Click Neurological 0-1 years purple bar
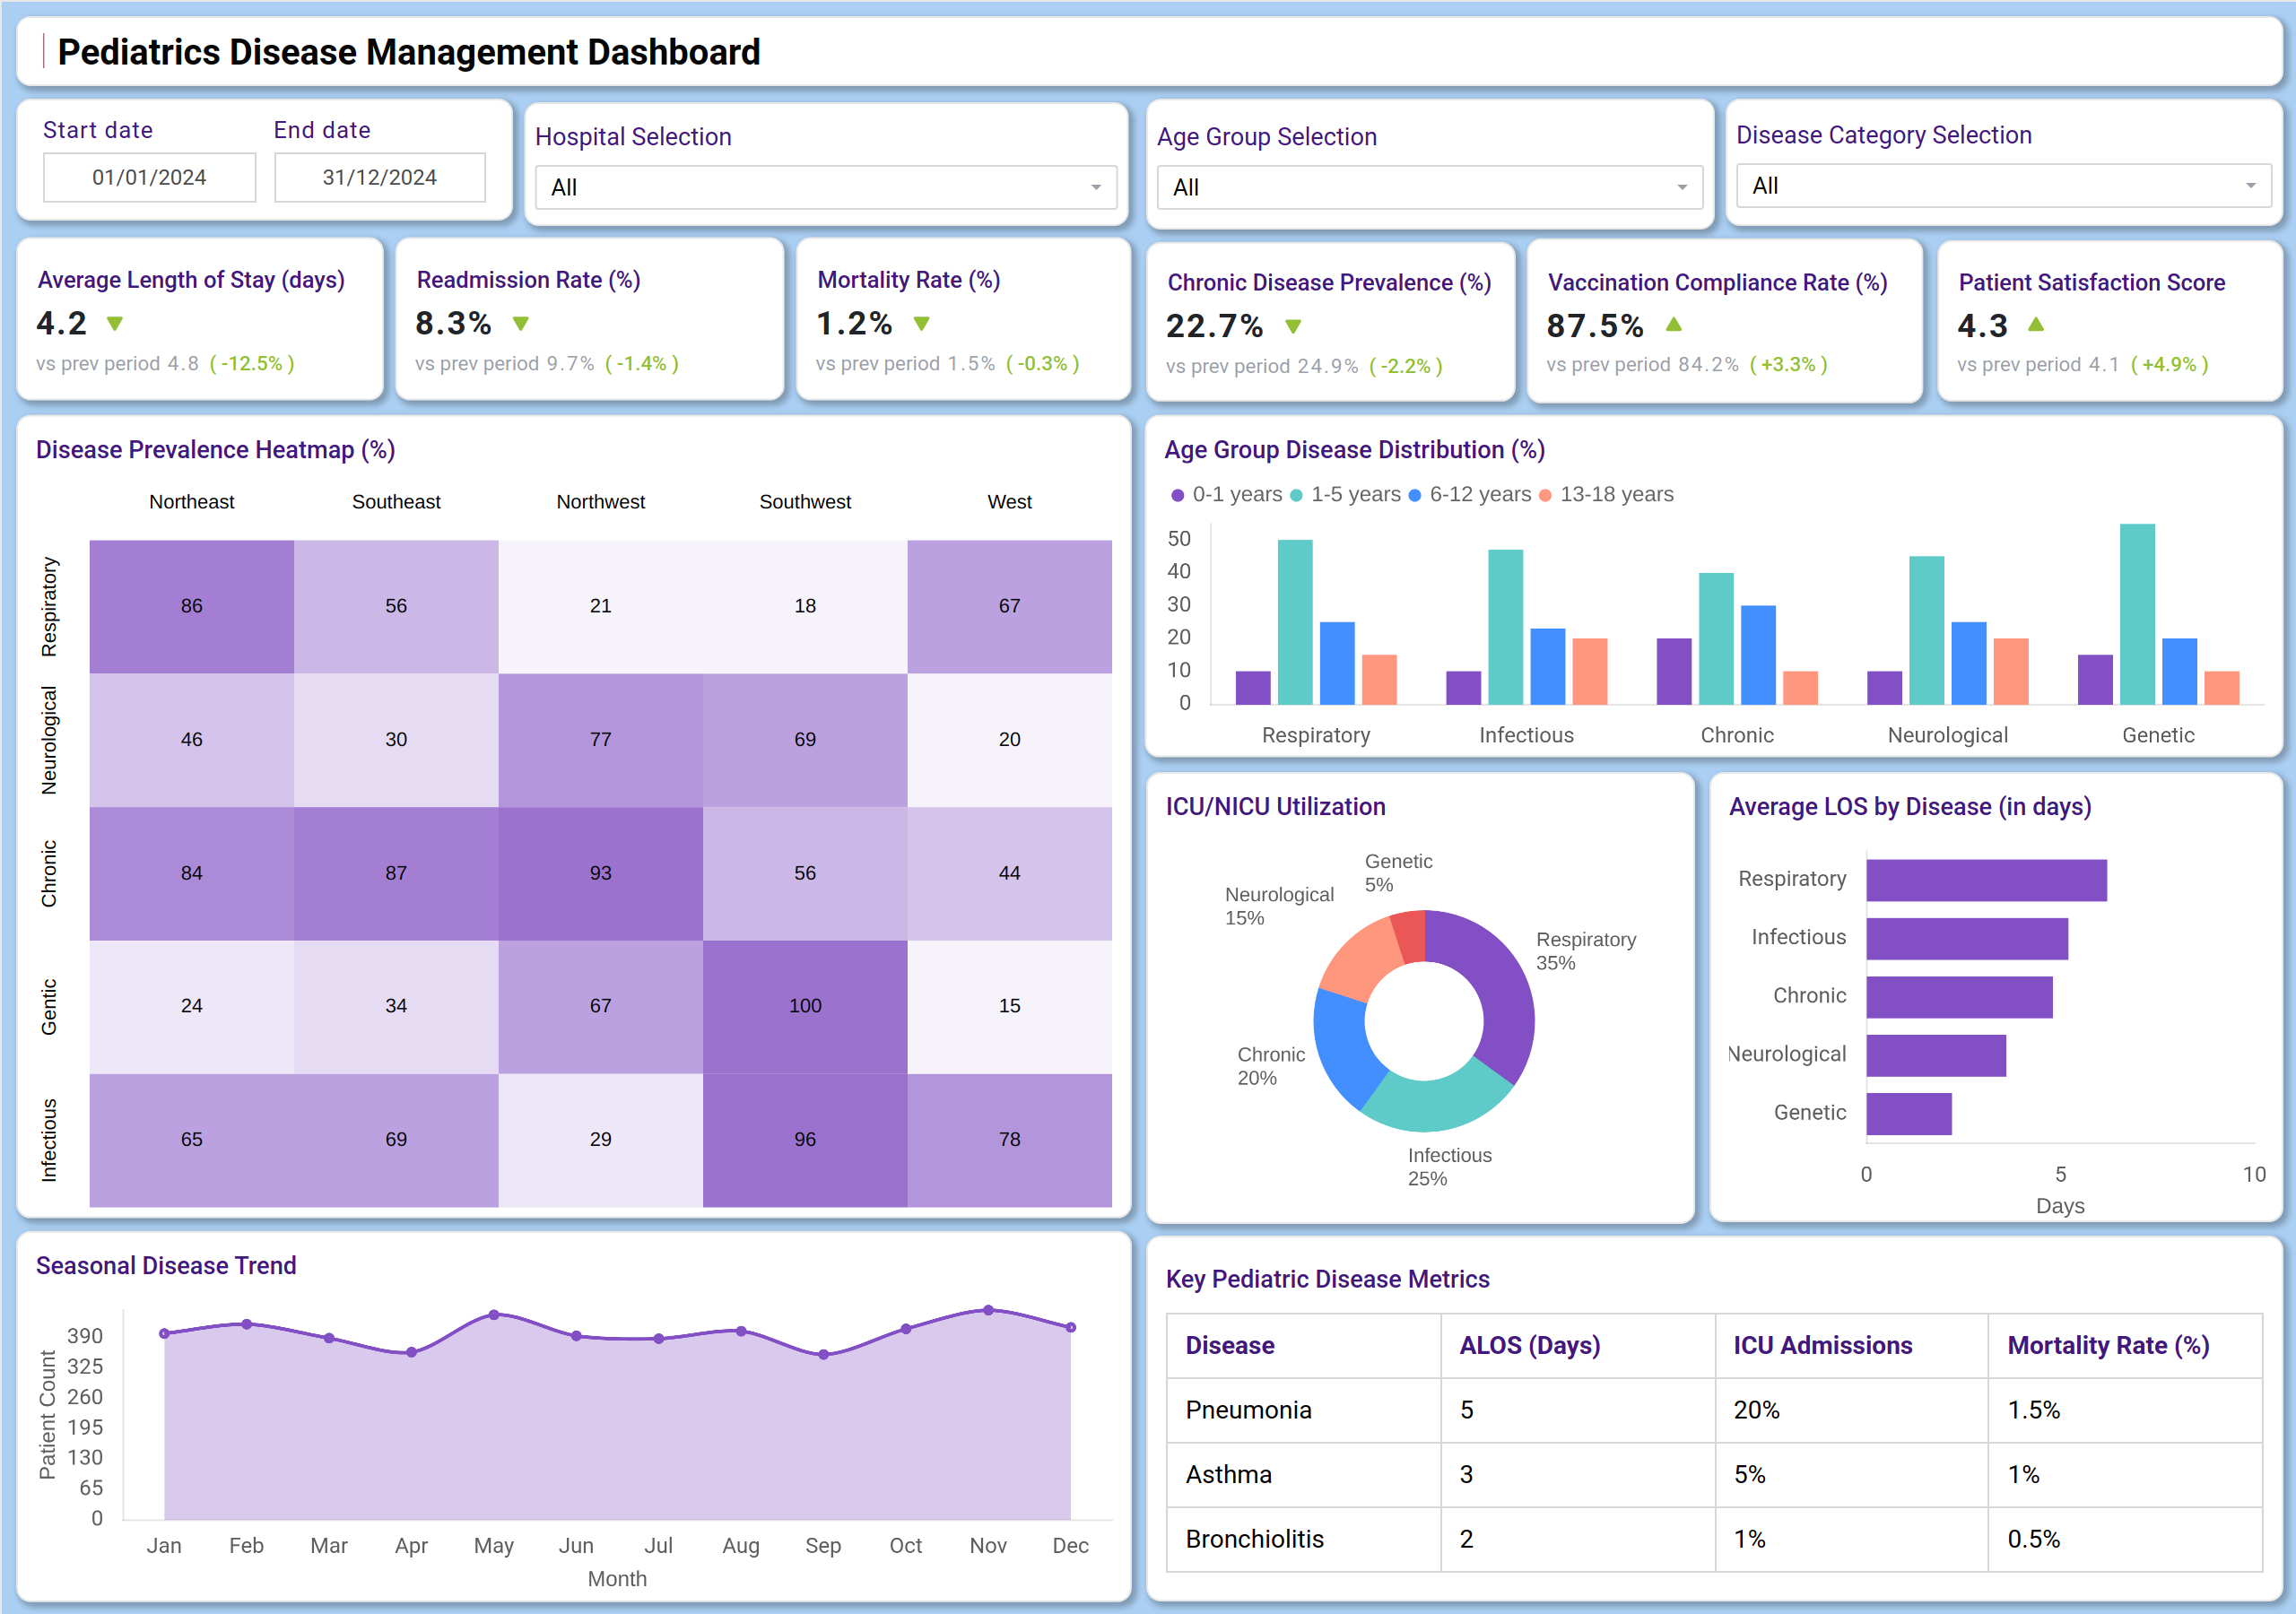 (x=1885, y=688)
